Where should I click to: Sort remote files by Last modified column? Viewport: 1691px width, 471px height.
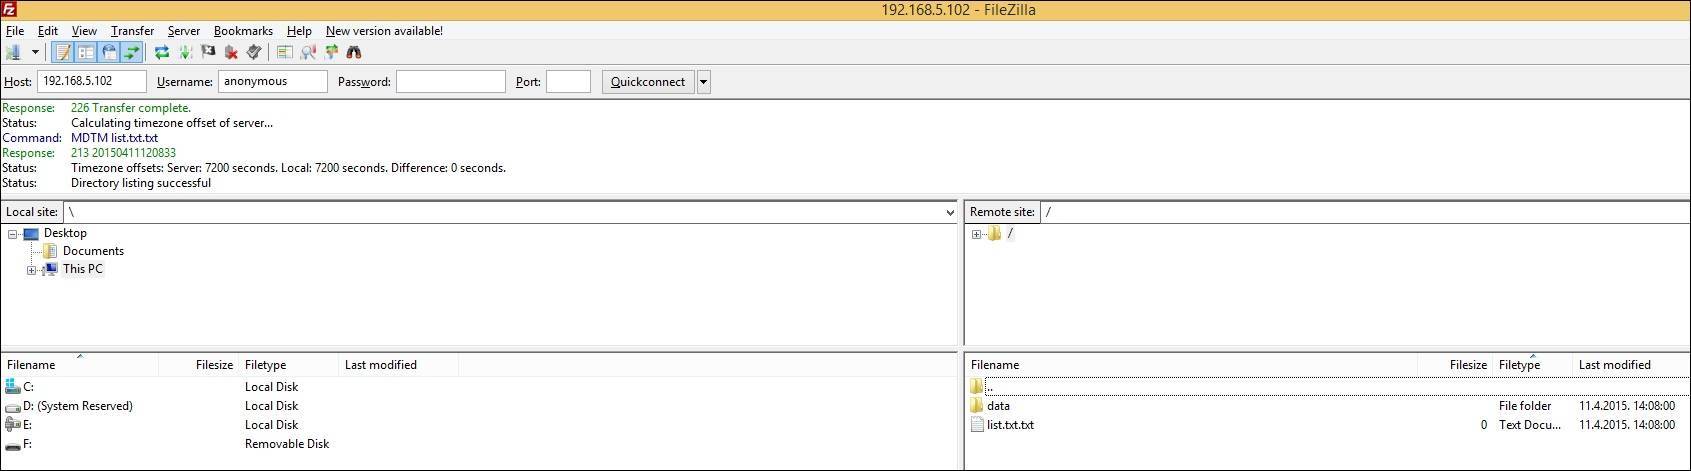point(1631,365)
